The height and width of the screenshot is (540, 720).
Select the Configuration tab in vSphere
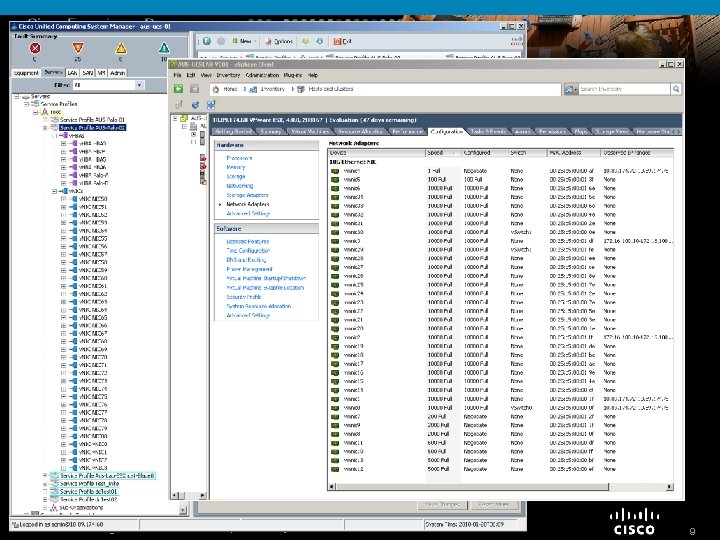point(447,132)
